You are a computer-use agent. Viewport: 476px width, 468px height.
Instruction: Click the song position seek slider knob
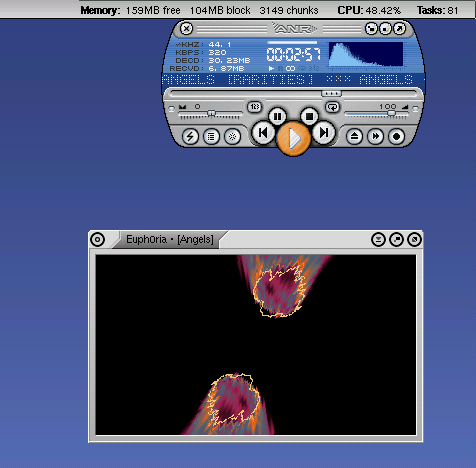click(331, 93)
